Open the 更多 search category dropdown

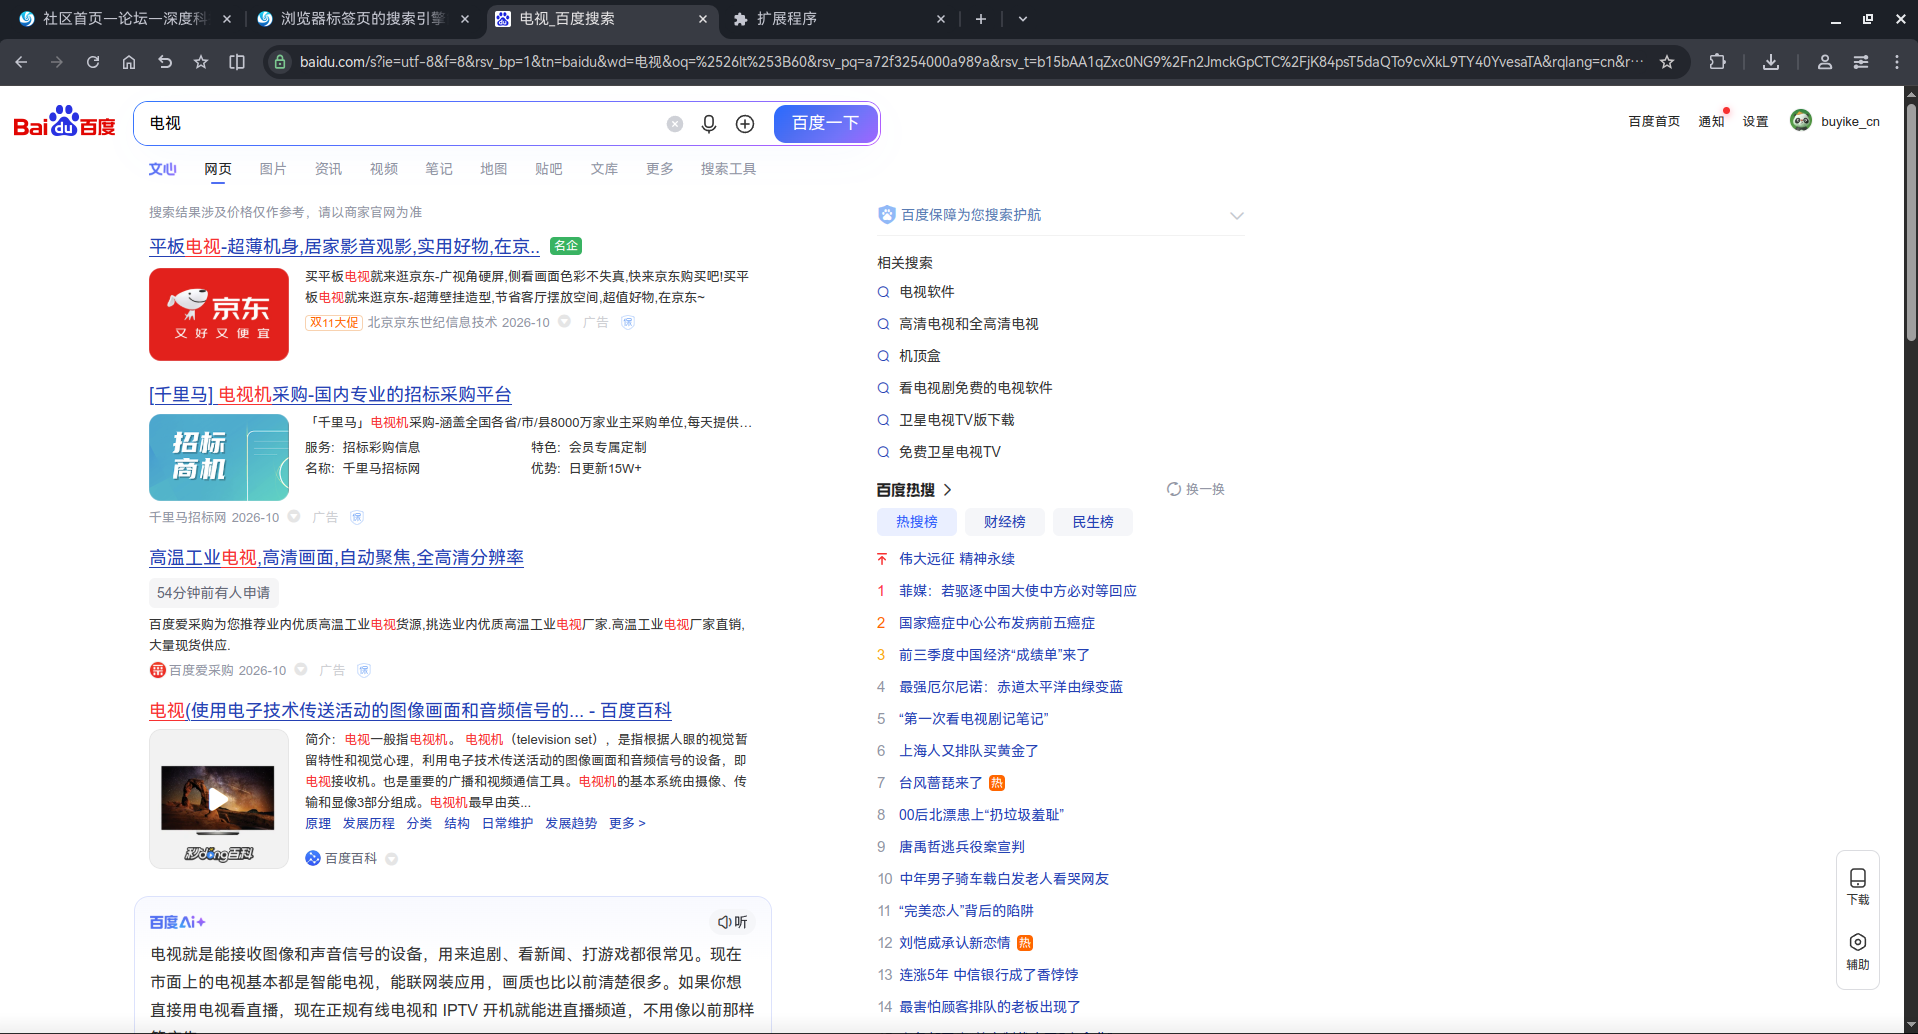(659, 169)
